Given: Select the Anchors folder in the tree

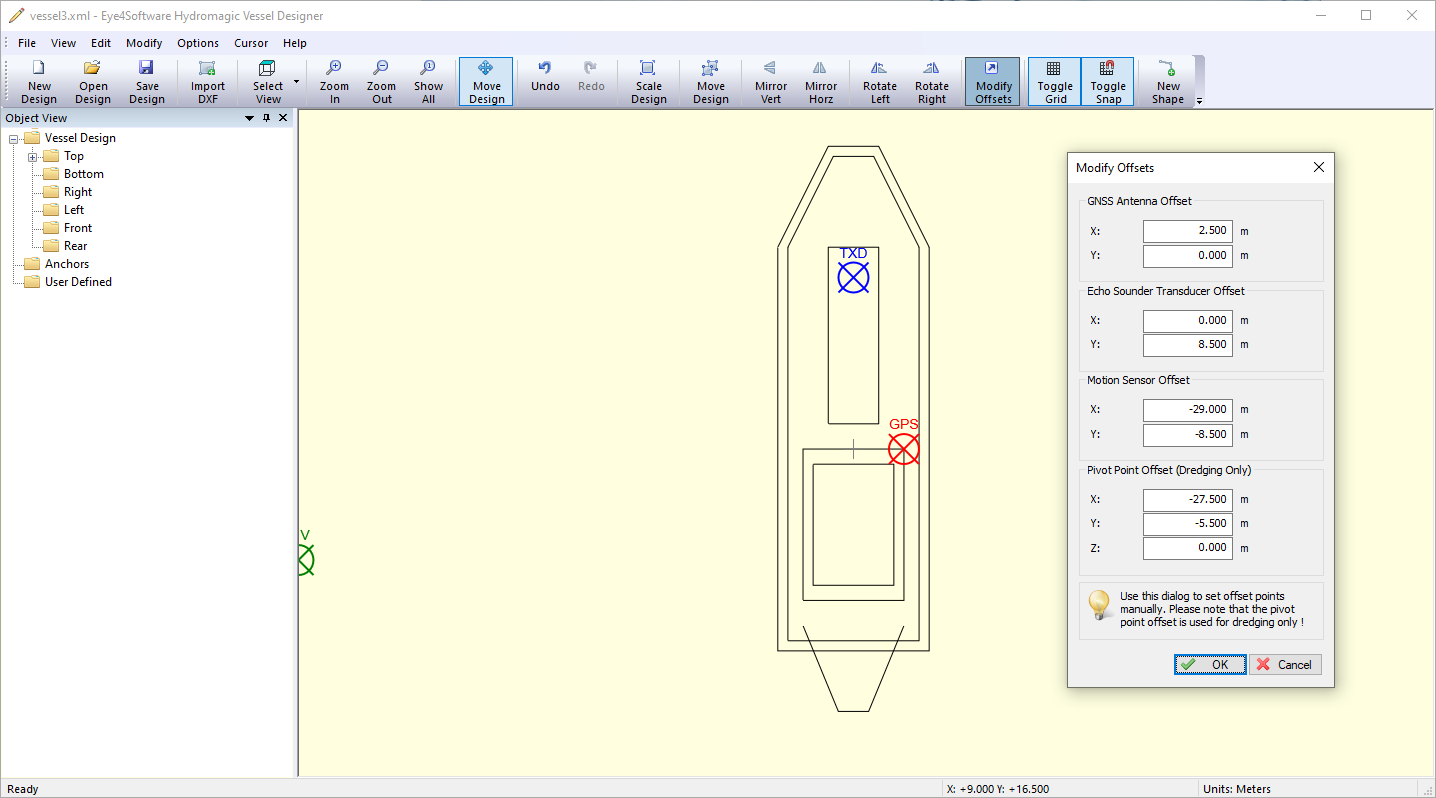Looking at the screenshot, I should (x=66, y=264).
